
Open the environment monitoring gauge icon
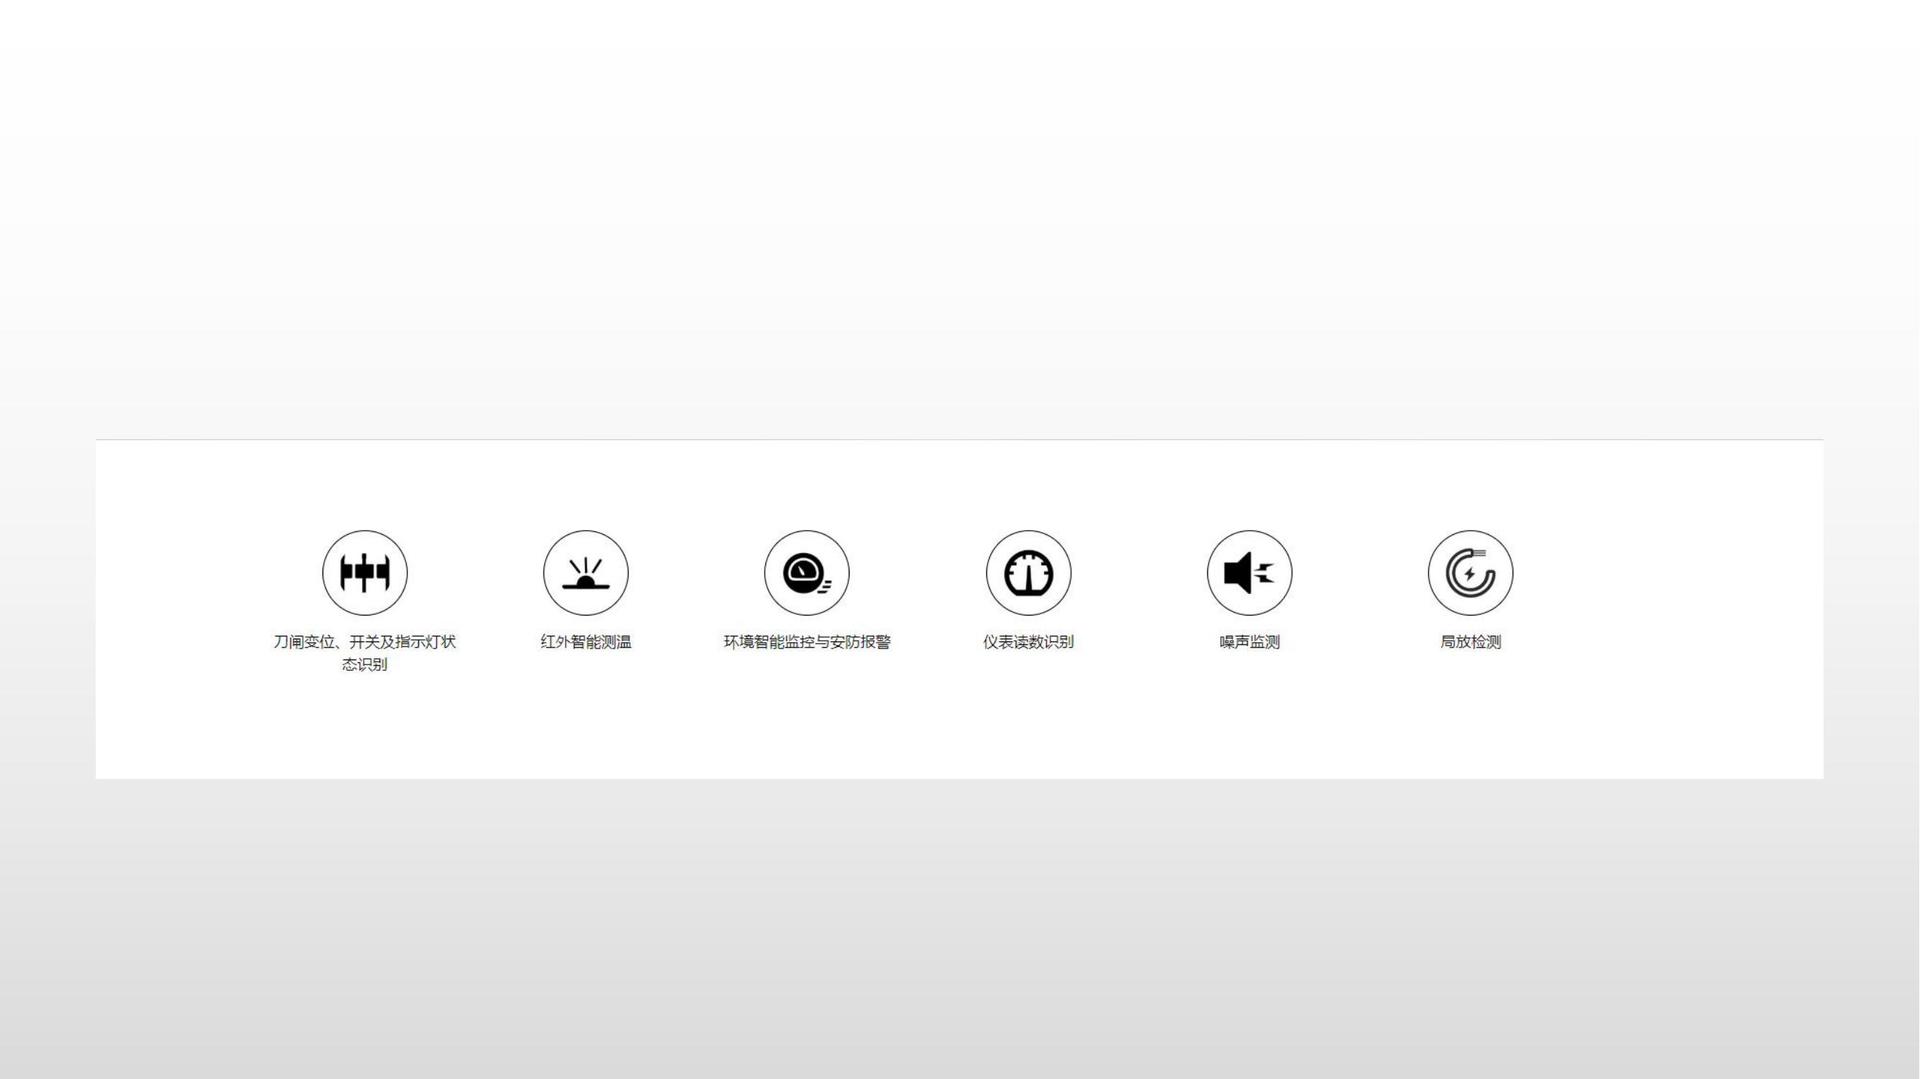(807, 573)
